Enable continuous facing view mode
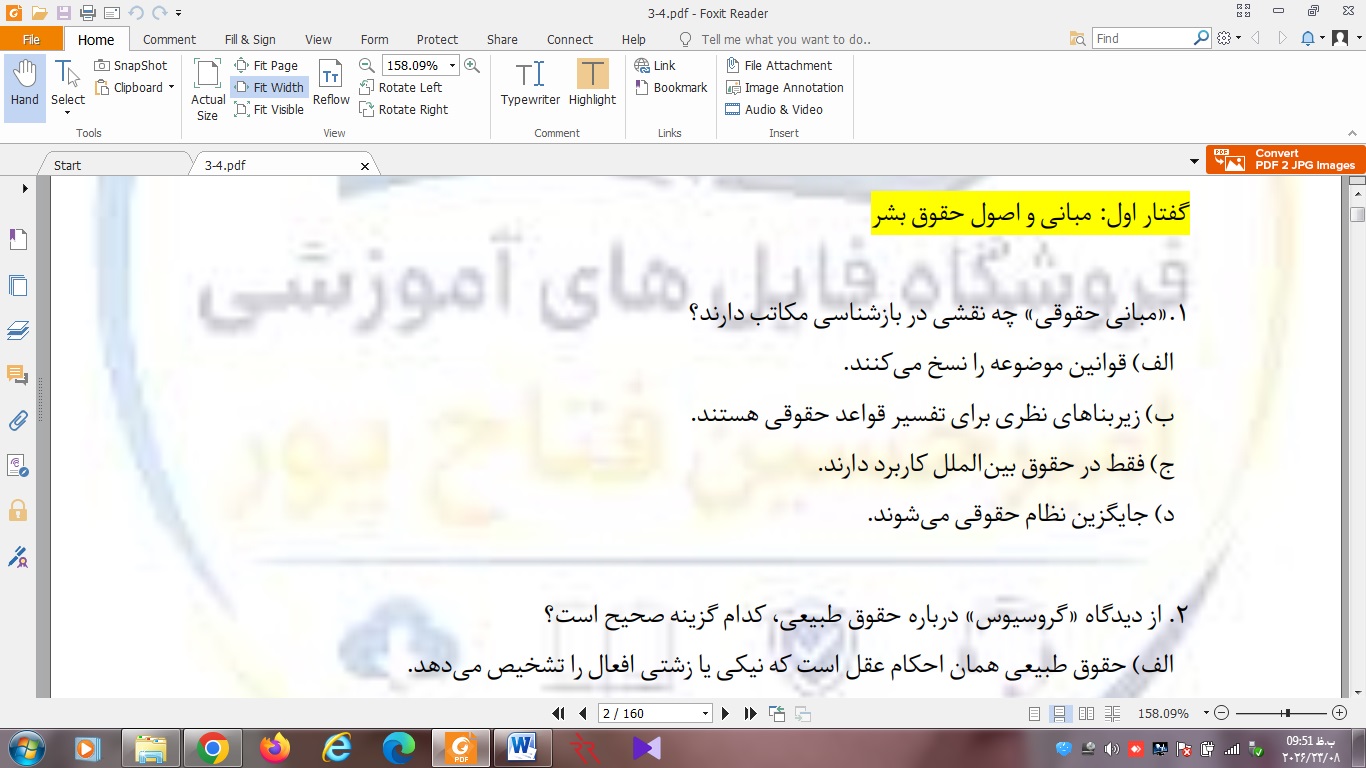This screenshot has width=1366, height=768. 1112,713
